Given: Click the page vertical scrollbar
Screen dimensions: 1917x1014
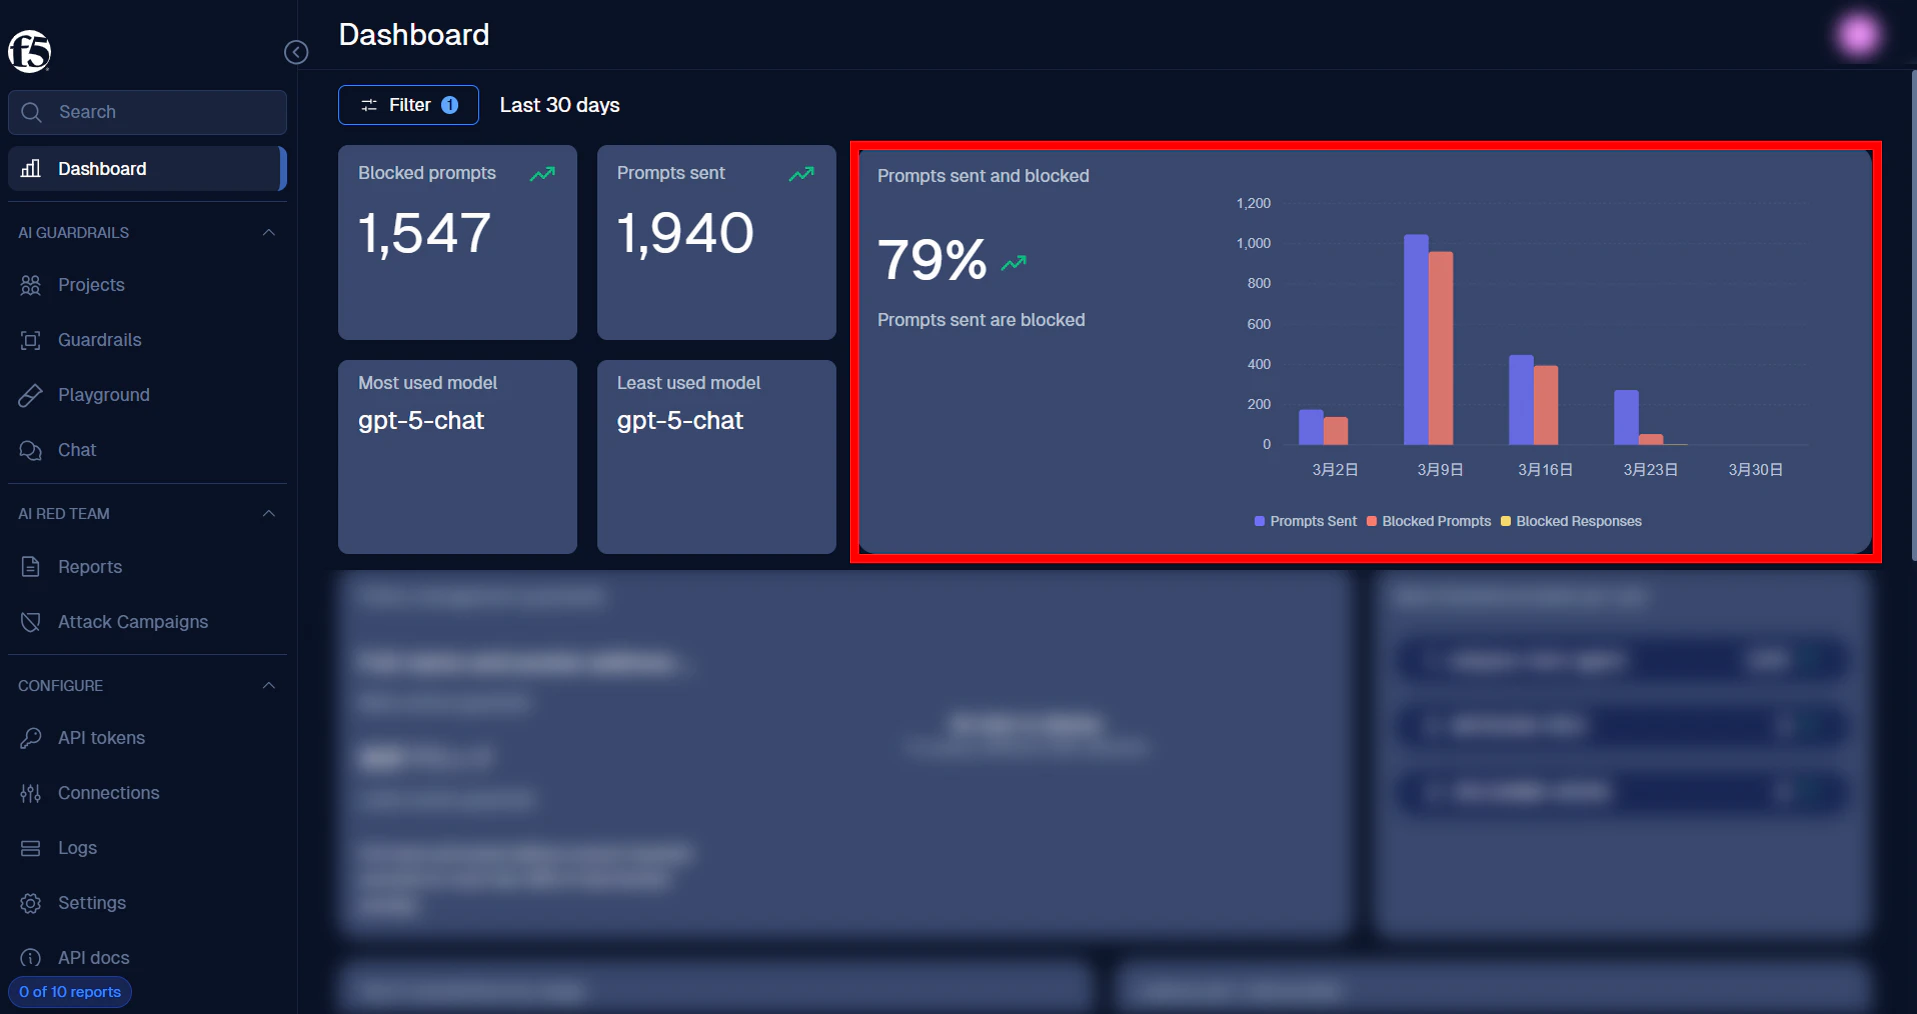Looking at the screenshot, I should point(1912,315).
